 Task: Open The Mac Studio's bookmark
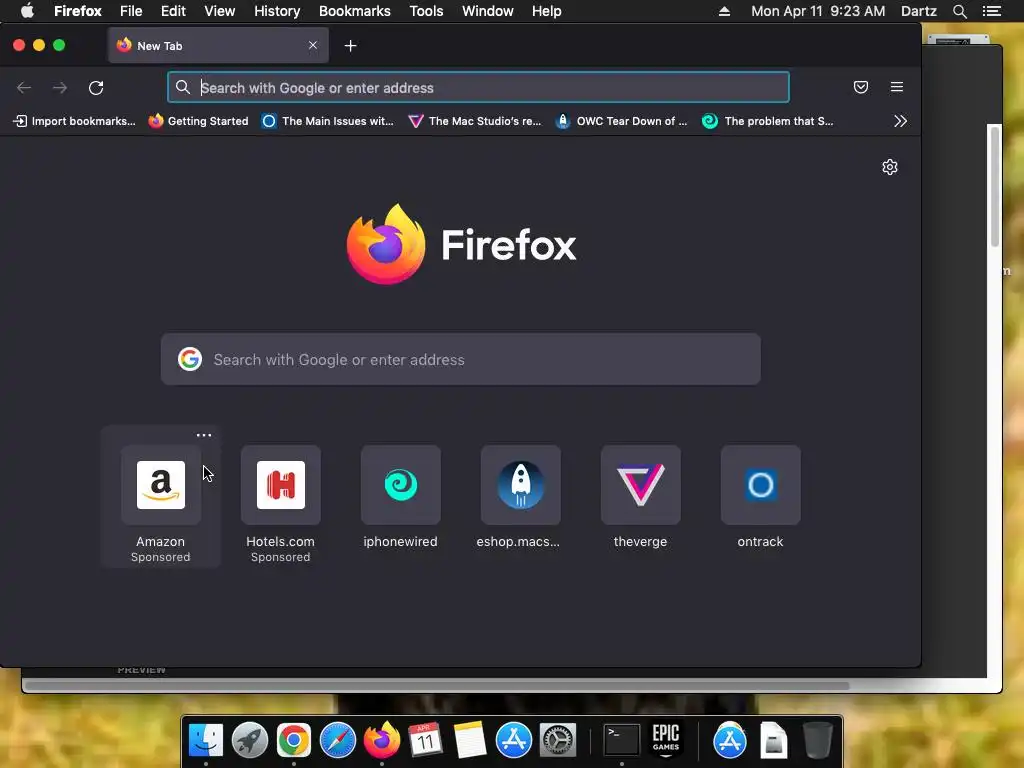click(x=475, y=121)
